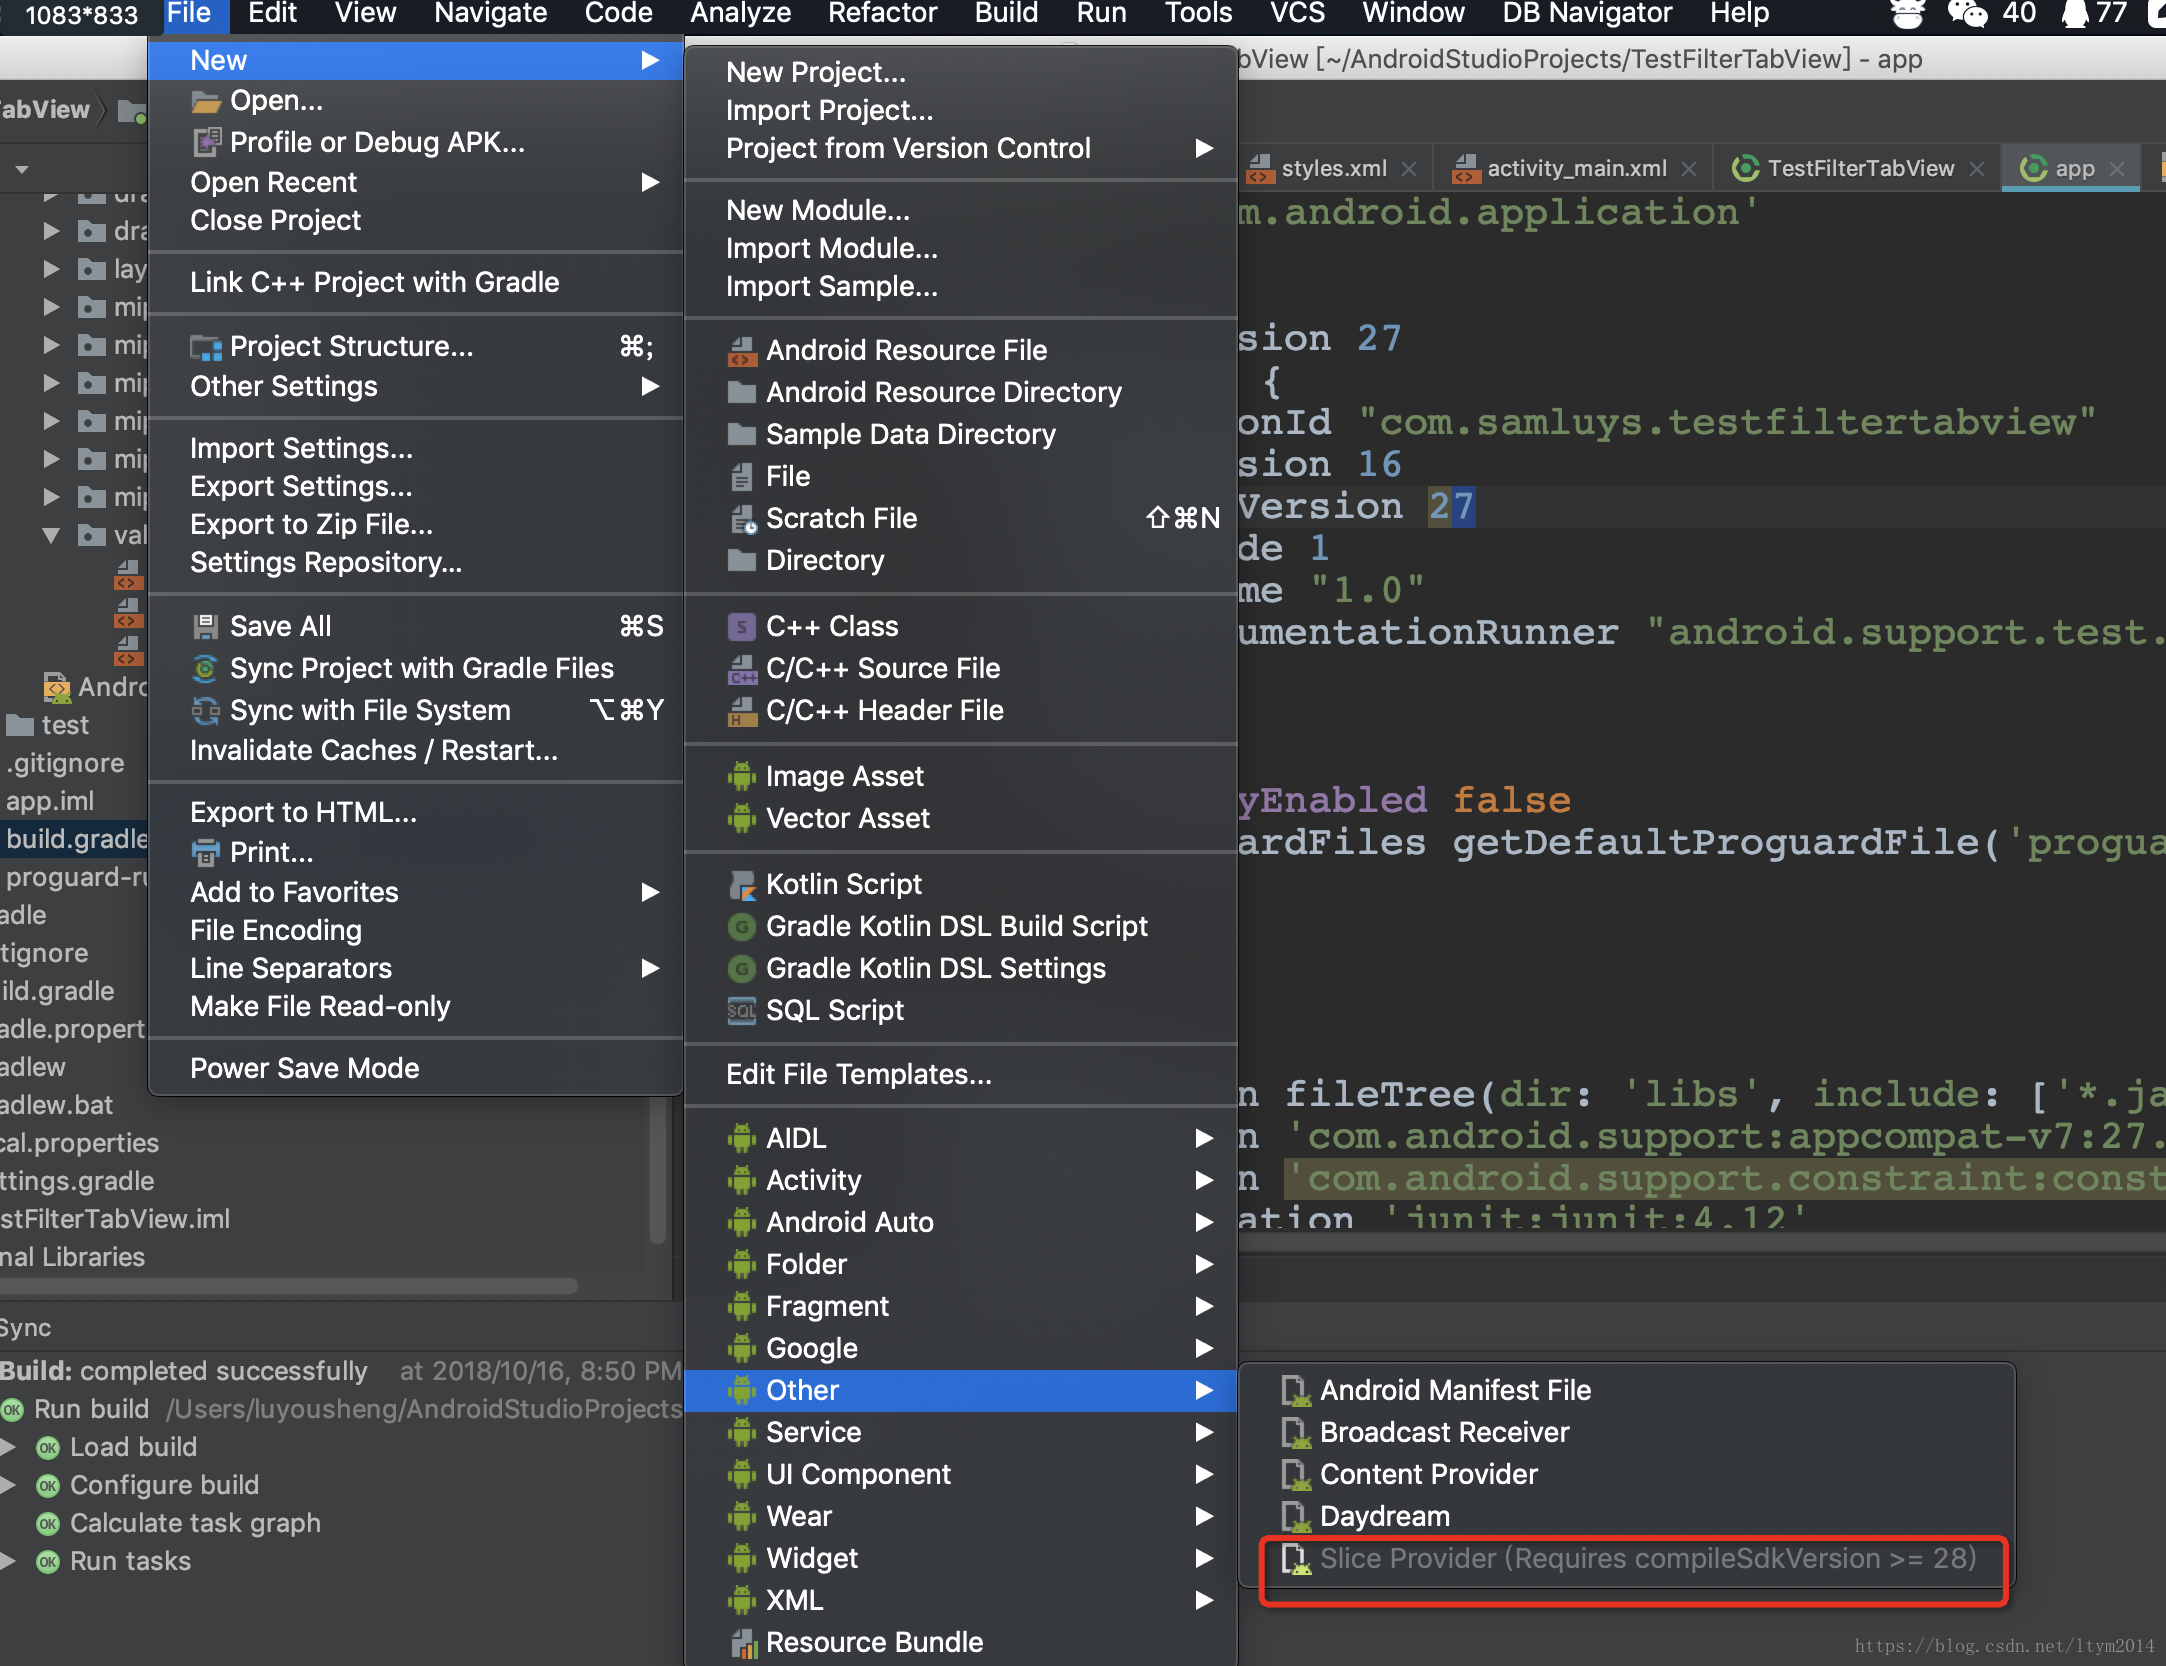Click the Content Provider file icon
Image resolution: width=2166 pixels, height=1666 pixels.
click(x=1296, y=1475)
